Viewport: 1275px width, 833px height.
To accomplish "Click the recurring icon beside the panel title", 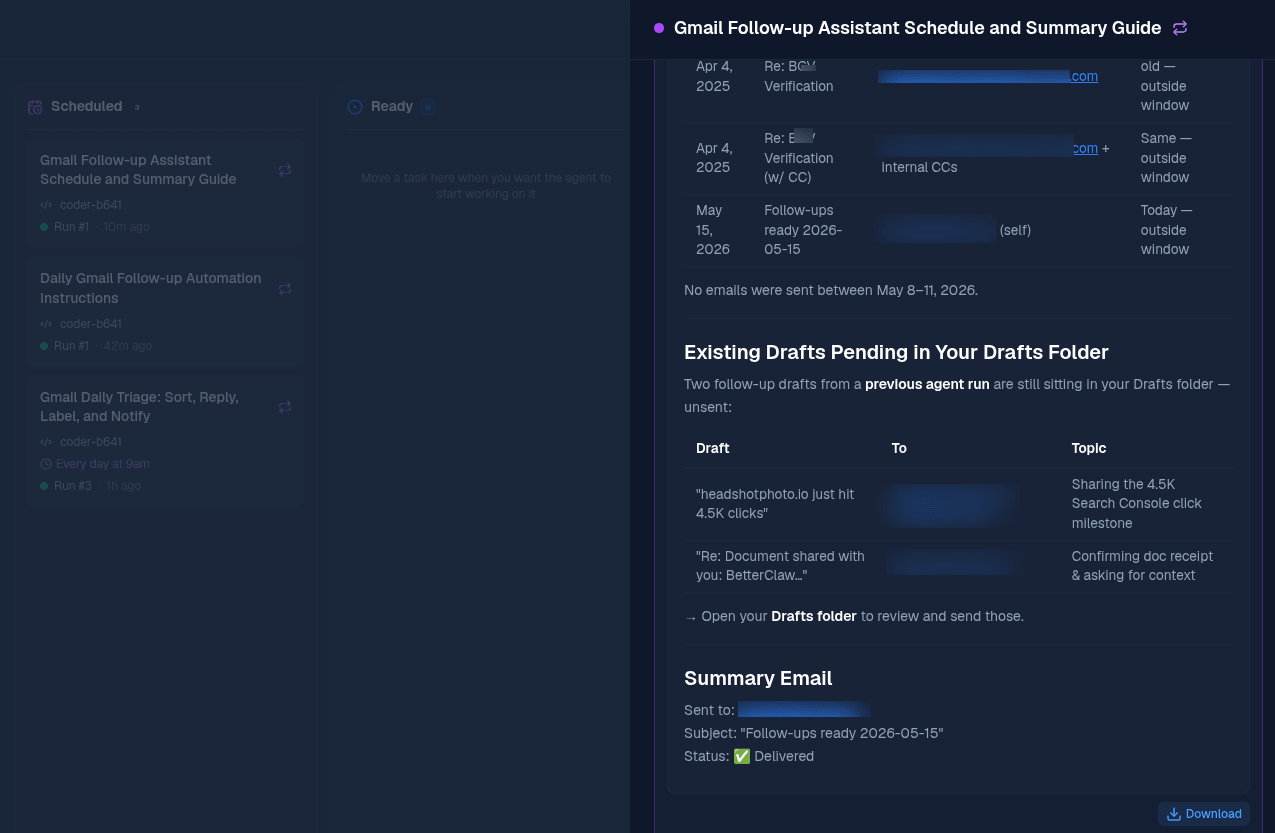I will click(1180, 28).
